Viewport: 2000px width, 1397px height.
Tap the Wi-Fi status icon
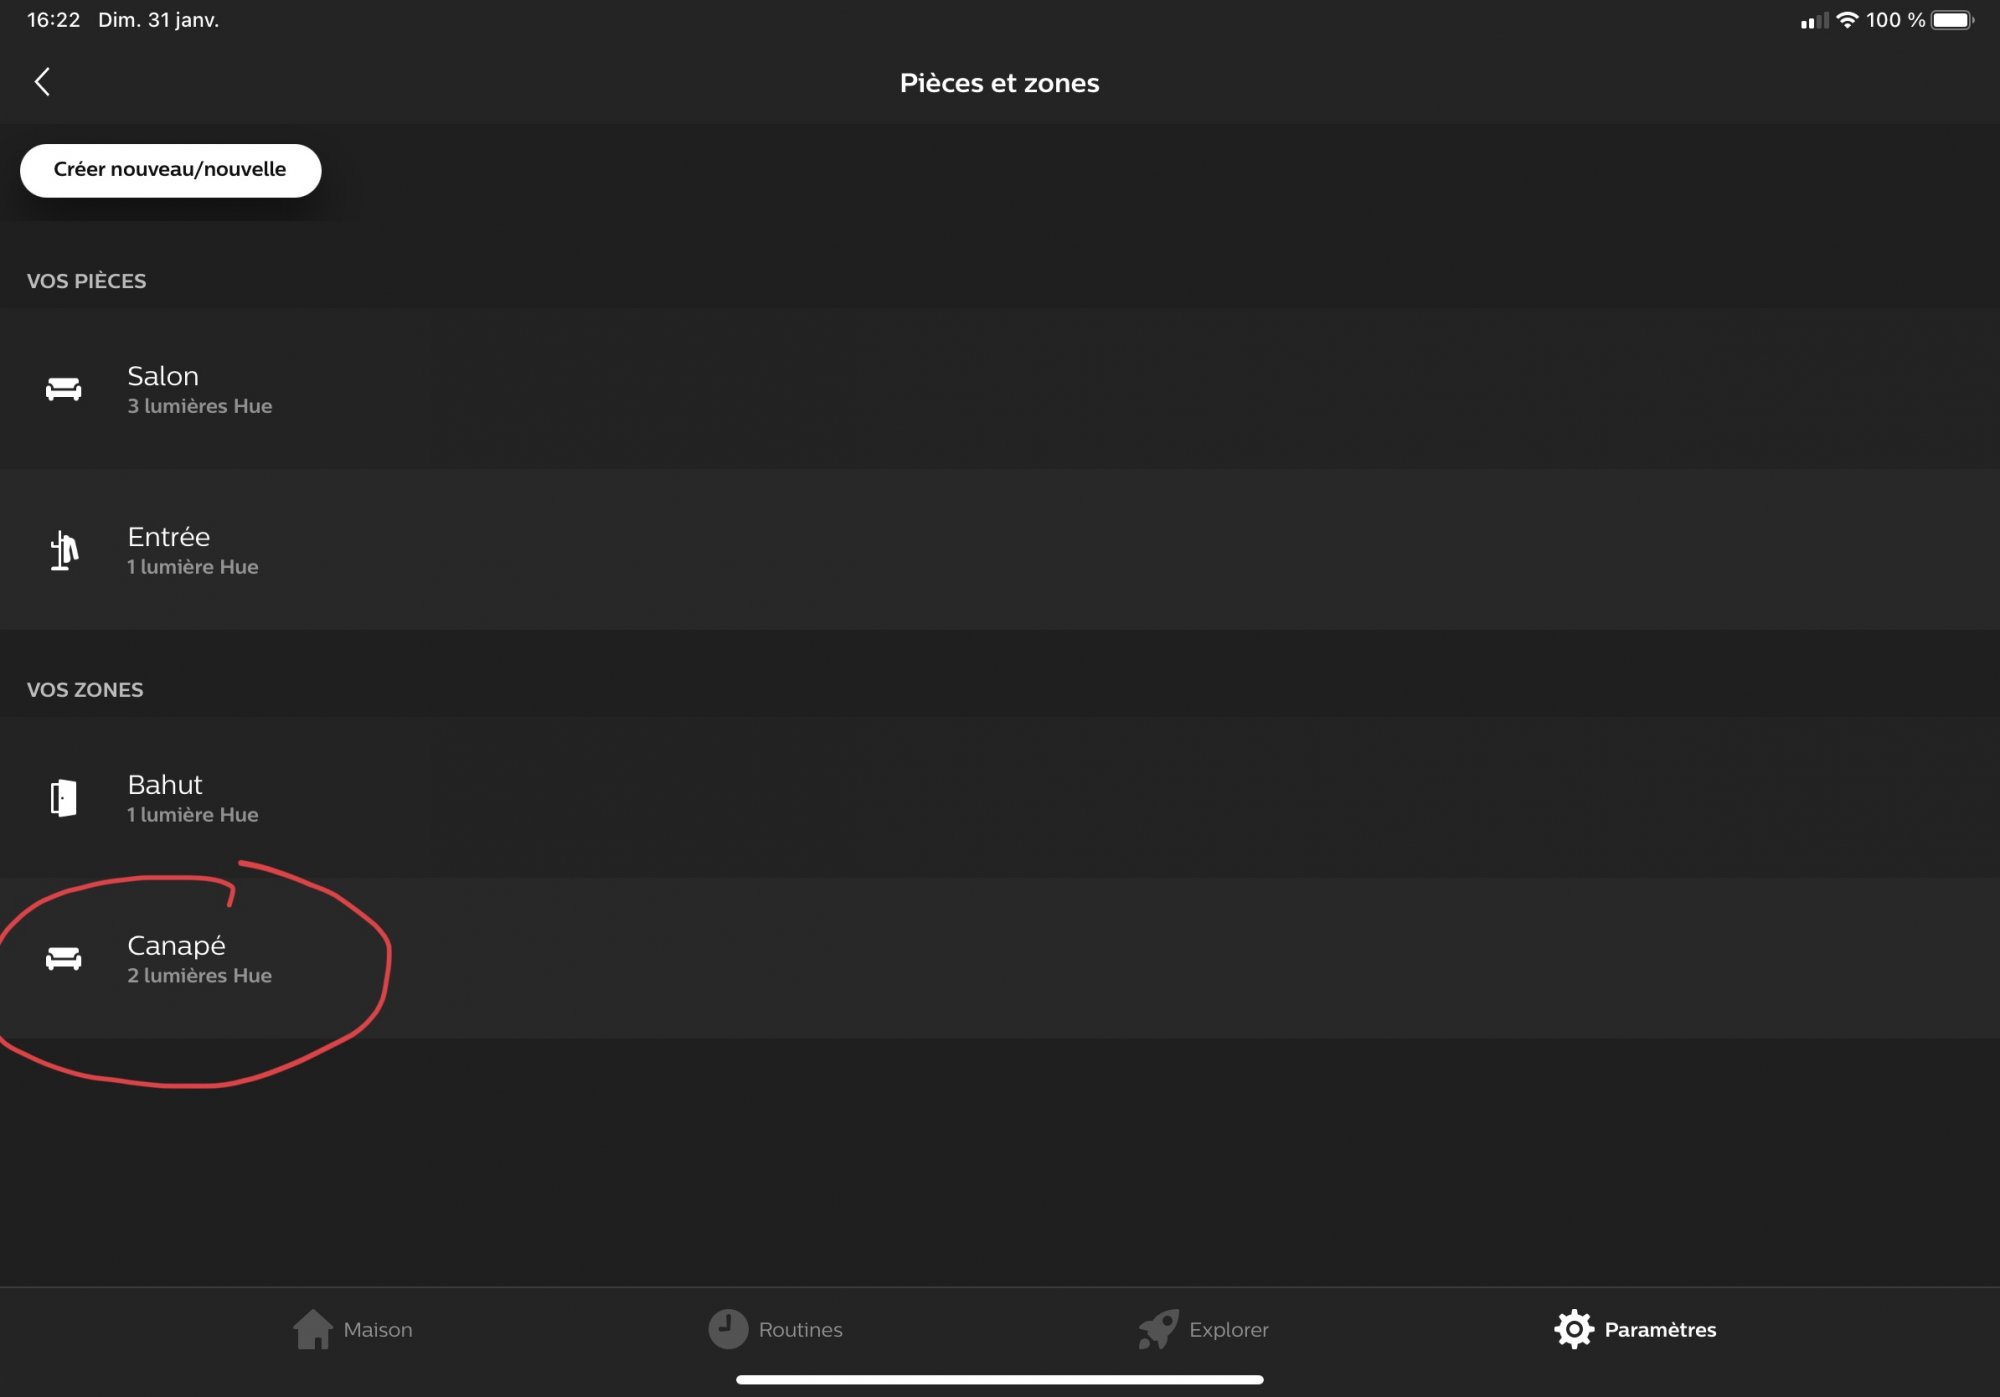[1848, 20]
